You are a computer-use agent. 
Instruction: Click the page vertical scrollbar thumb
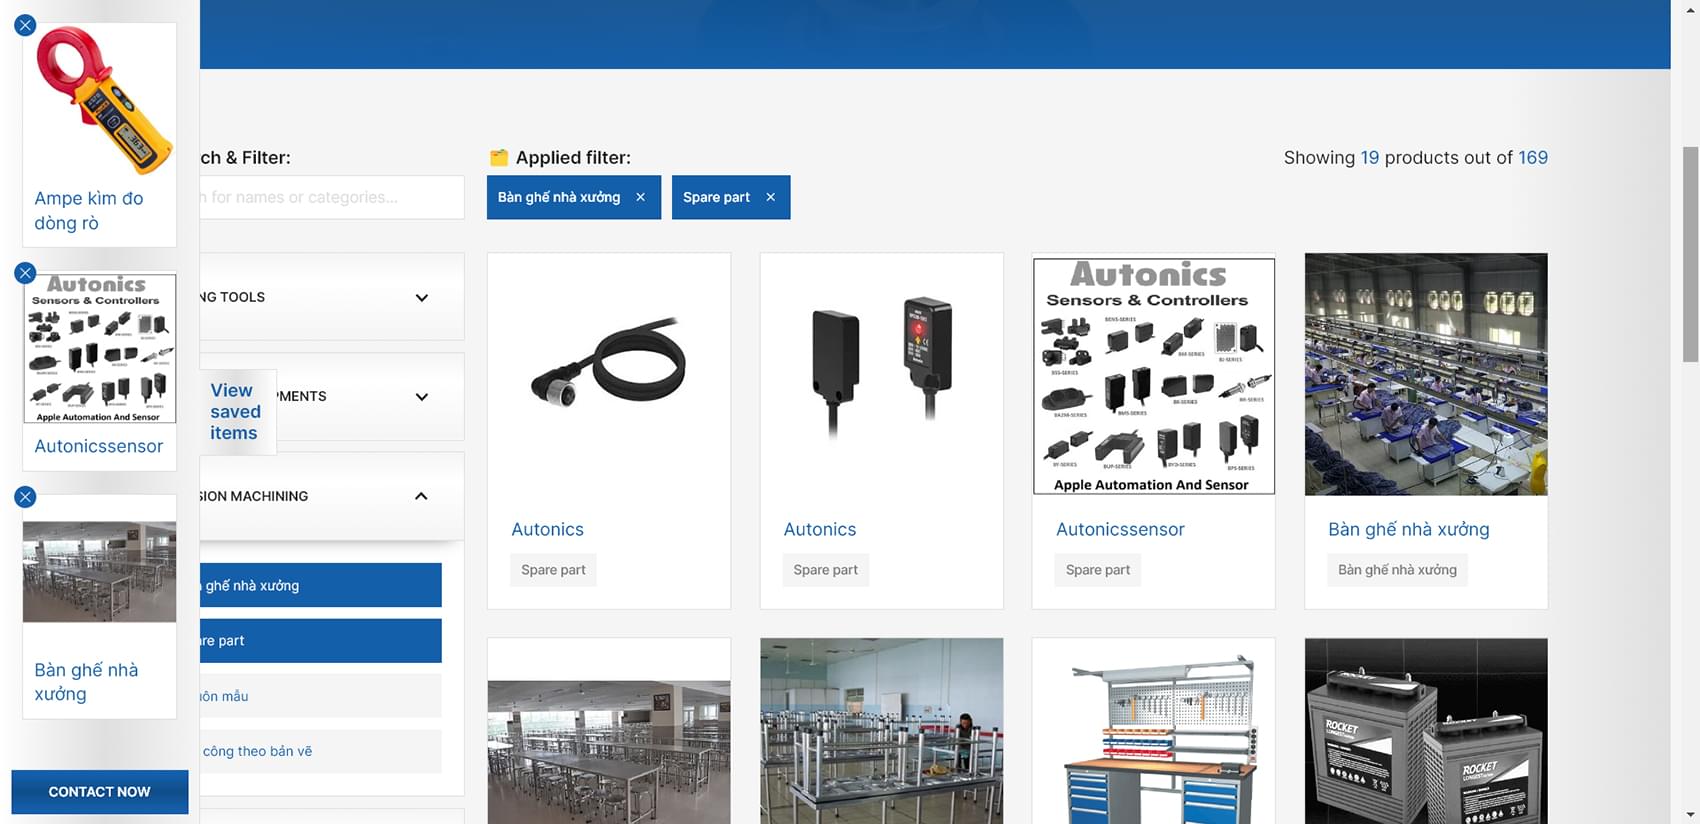1690,254
